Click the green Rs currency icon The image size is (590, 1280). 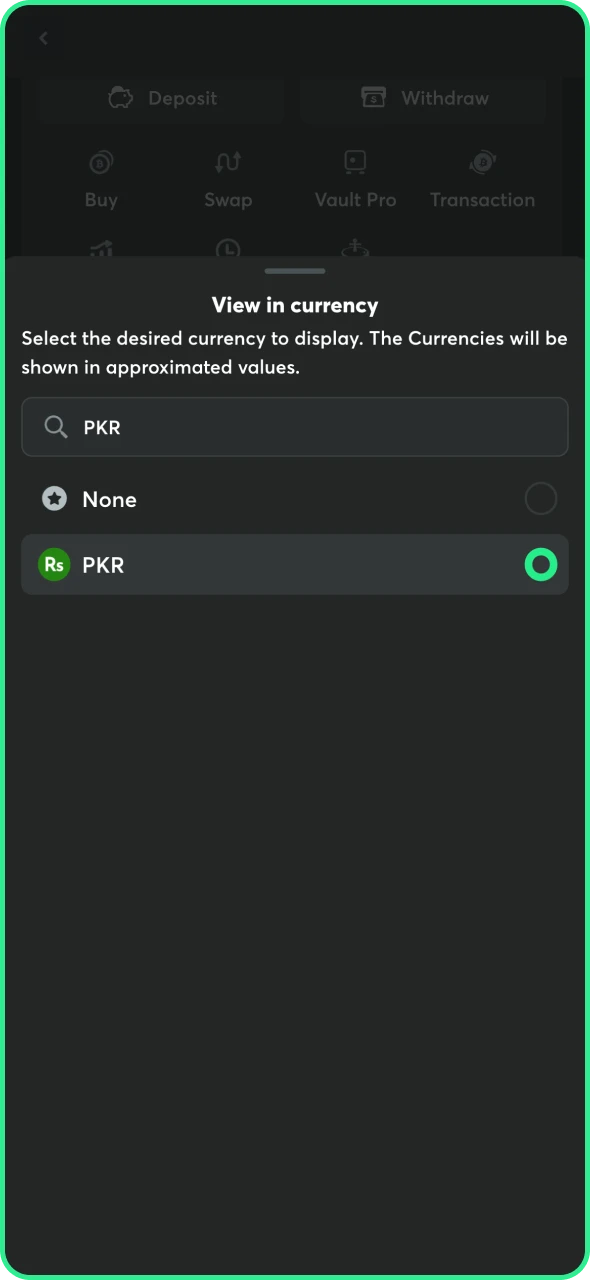[54, 564]
